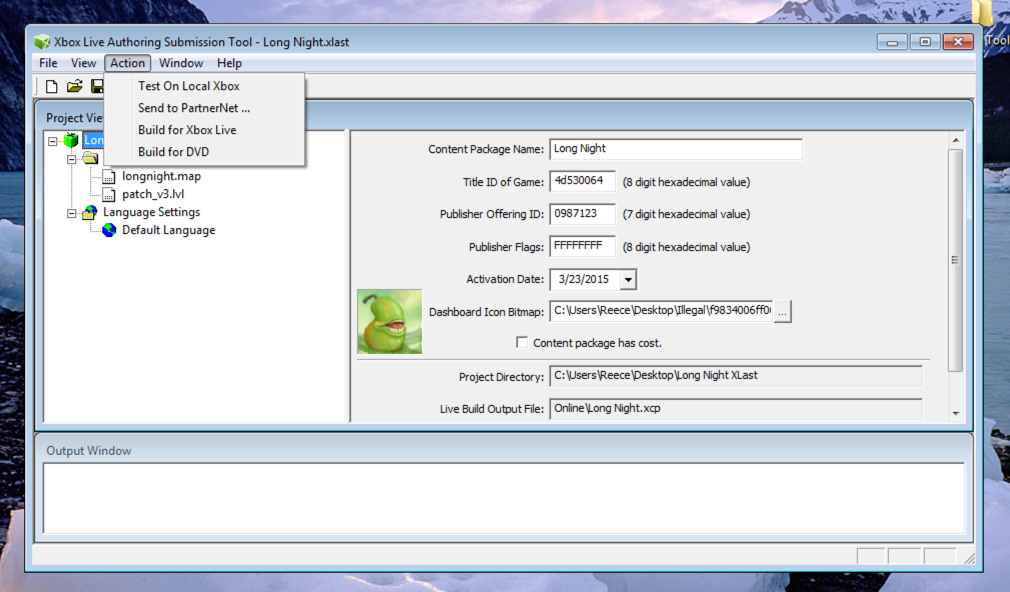This screenshot has height=592, width=1010.
Task: Click the Publisher Flags field
Action: [x=582, y=247]
